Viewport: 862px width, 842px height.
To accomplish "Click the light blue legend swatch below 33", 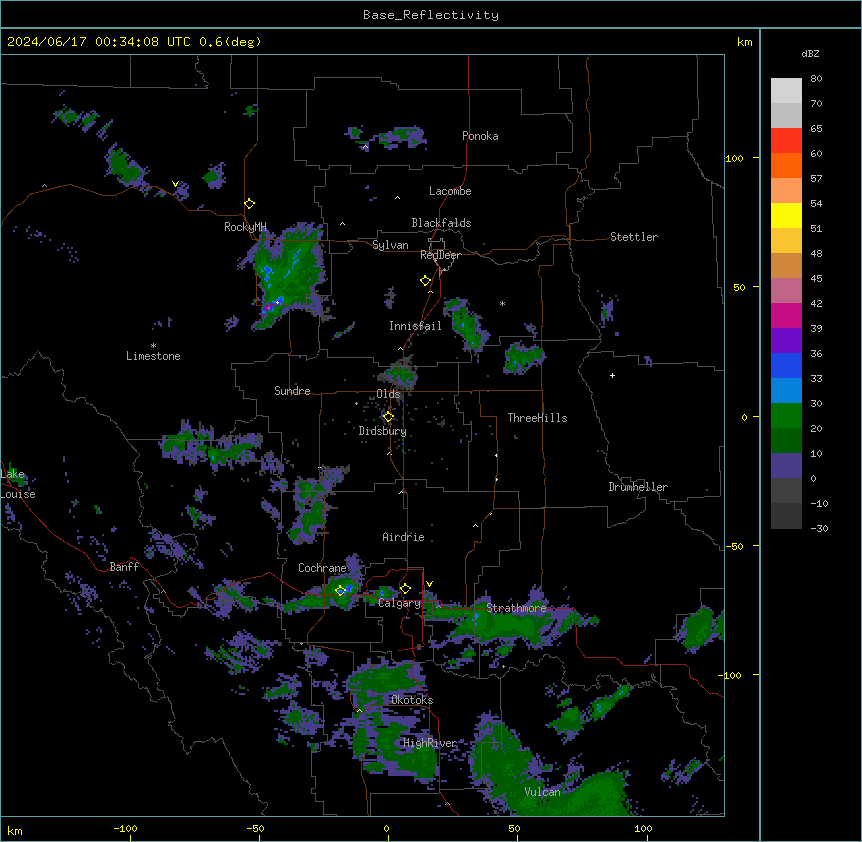I will point(786,391).
